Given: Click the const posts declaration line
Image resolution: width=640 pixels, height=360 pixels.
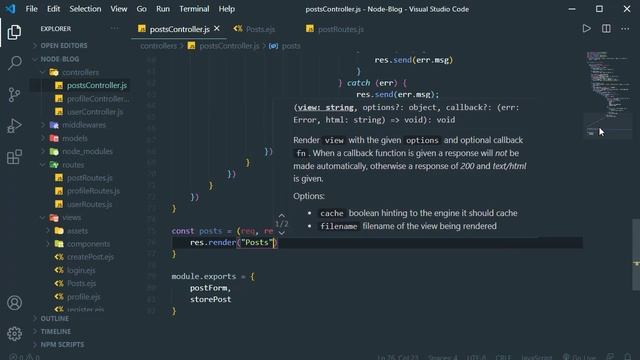Looking at the screenshot, I should pyautogui.click(x=222, y=231).
